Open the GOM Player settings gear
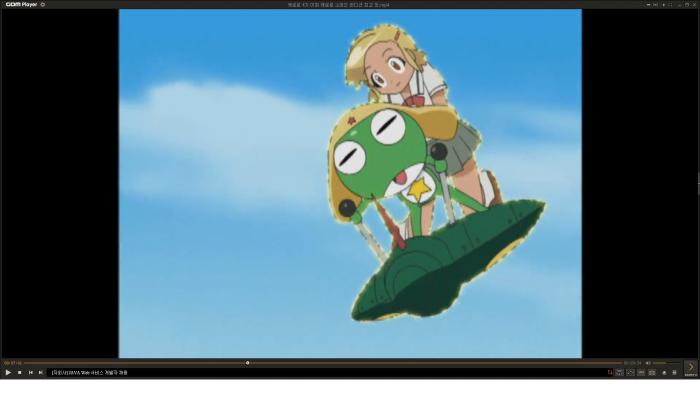This screenshot has width=700, height=394. [43, 4]
